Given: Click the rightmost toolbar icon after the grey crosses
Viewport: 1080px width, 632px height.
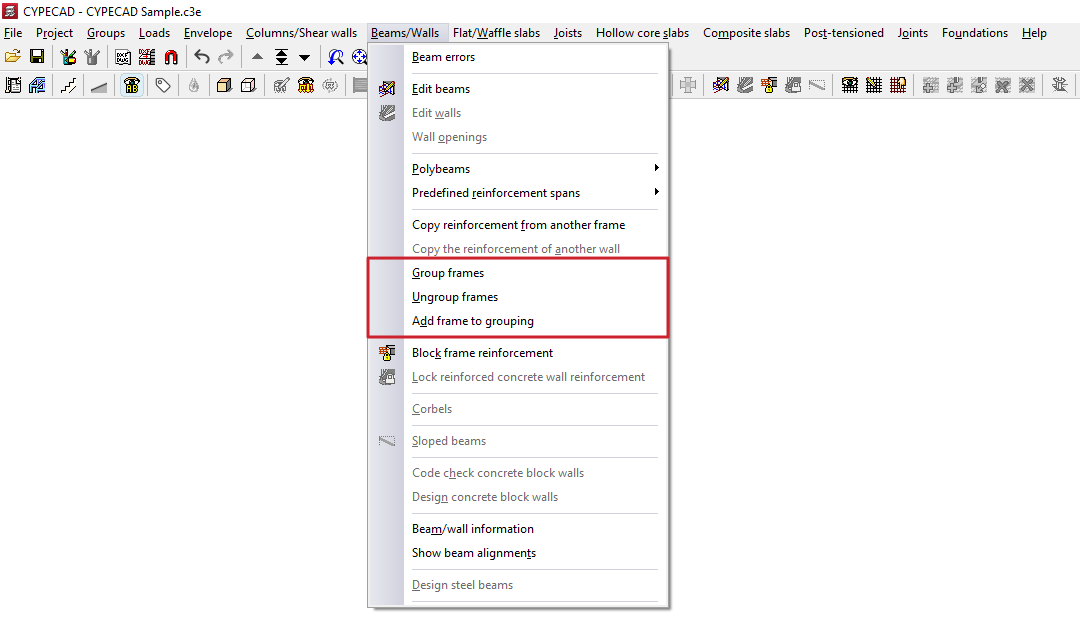Looking at the screenshot, I should 1059,85.
